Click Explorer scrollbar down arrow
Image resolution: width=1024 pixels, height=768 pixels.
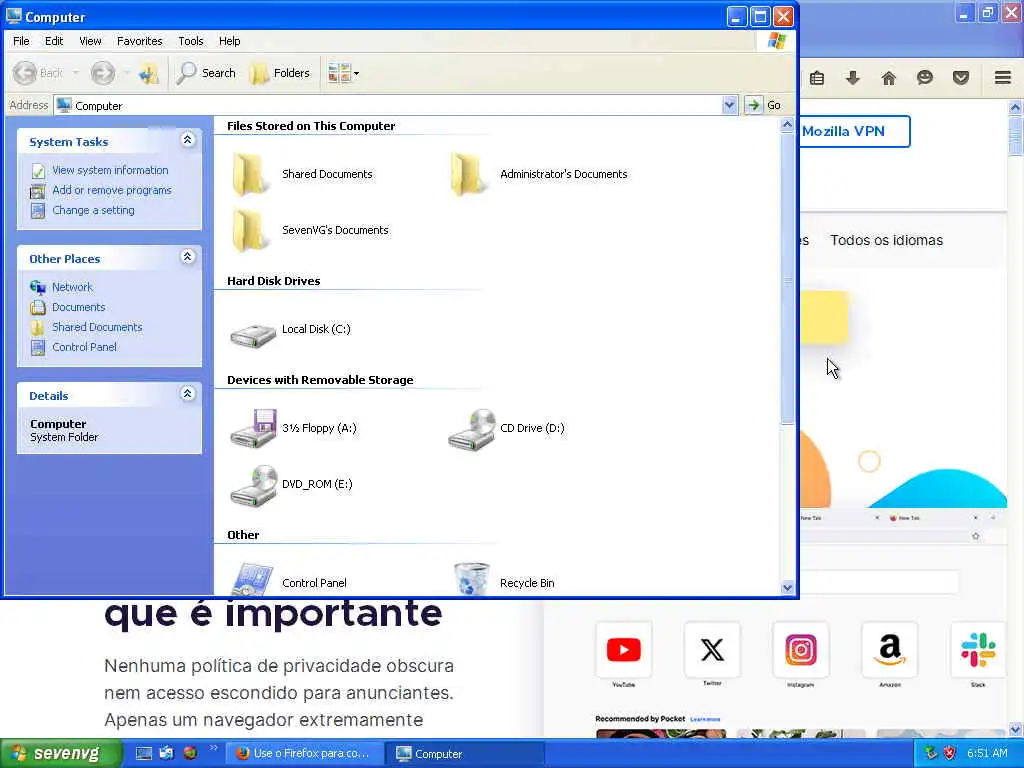click(788, 587)
